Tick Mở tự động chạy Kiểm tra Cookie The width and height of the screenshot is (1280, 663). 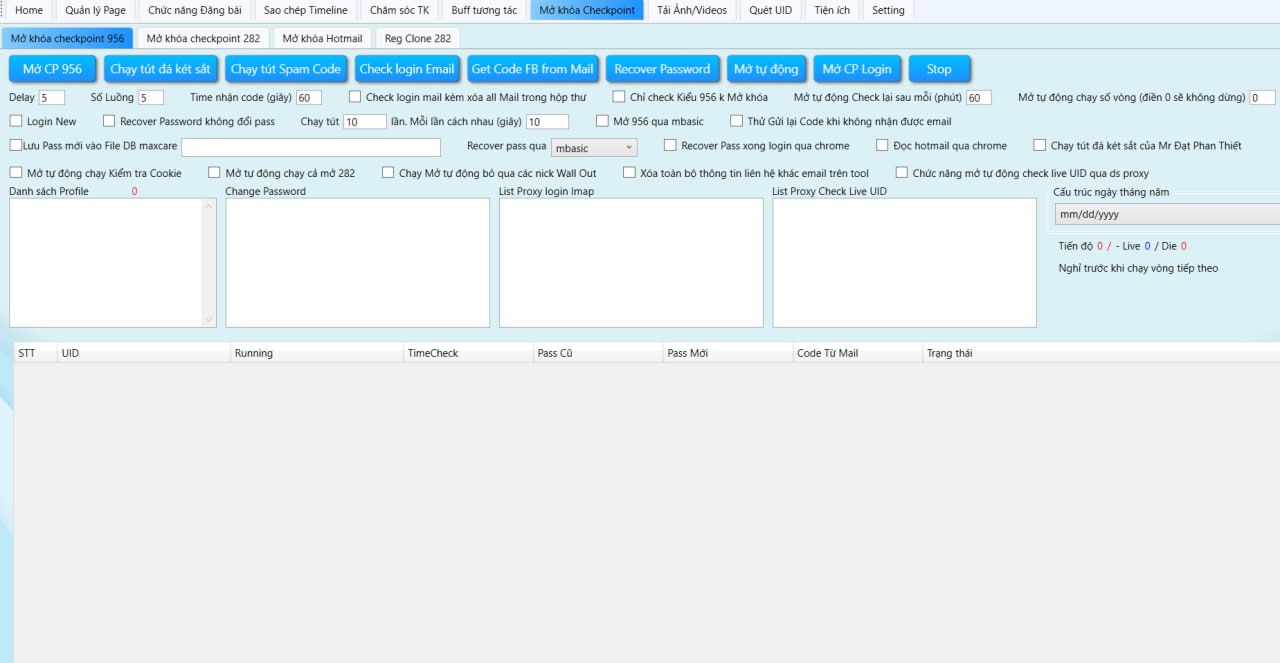(16, 173)
